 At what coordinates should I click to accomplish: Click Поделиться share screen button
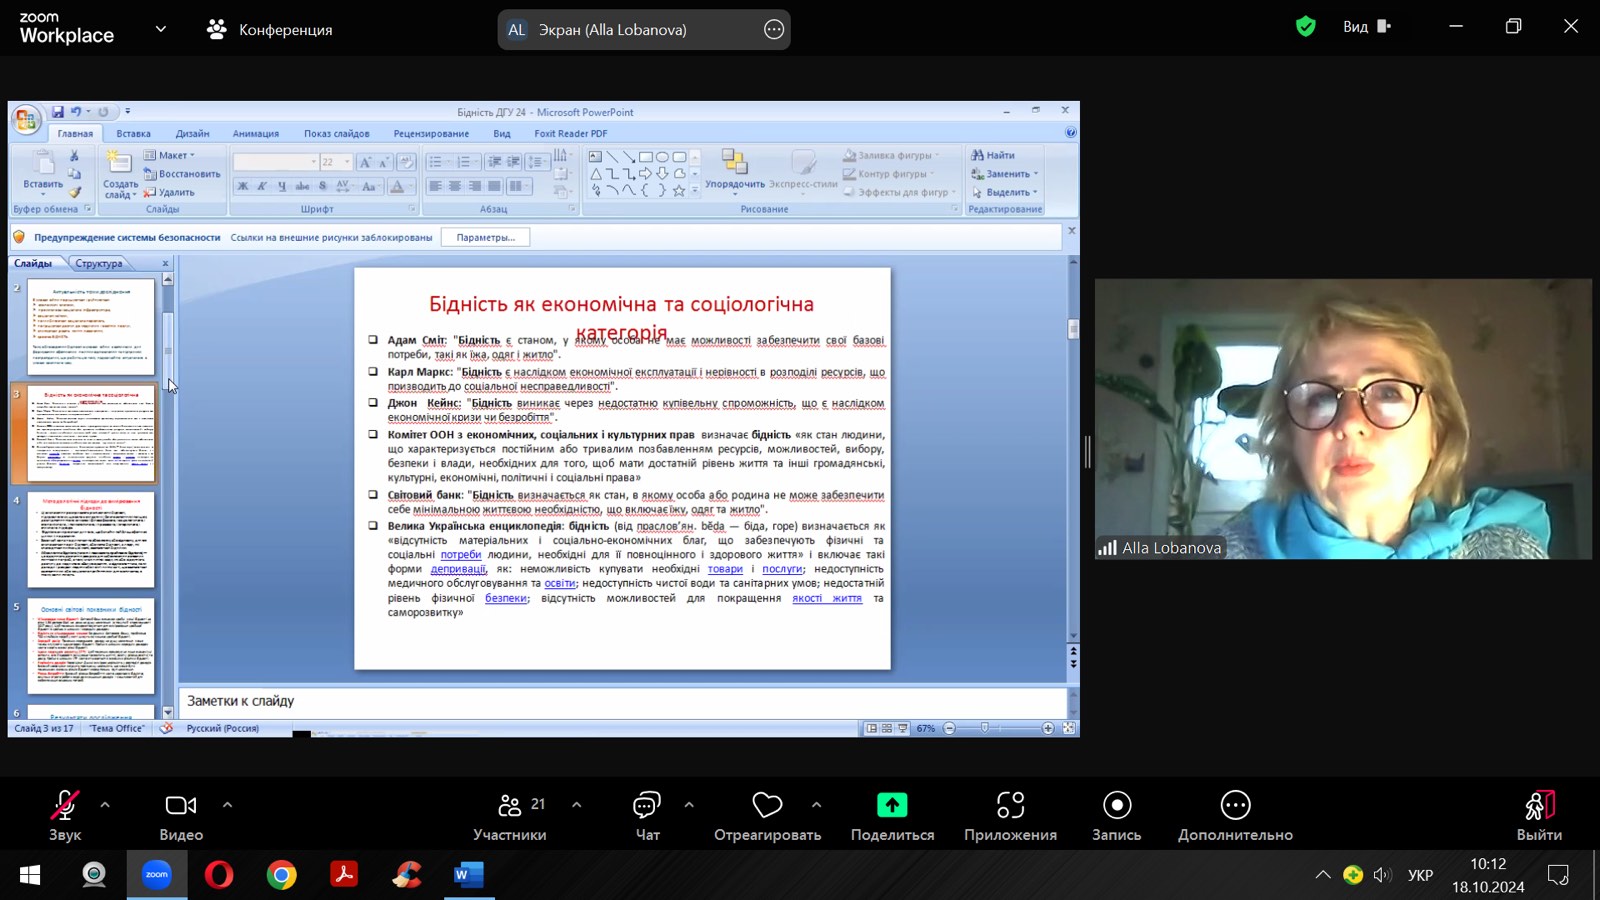[x=892, y=817]
